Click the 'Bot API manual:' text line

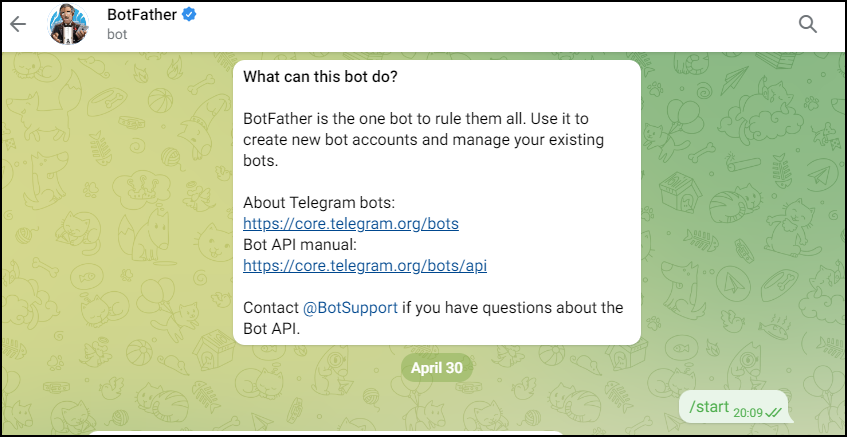(300, 245)
